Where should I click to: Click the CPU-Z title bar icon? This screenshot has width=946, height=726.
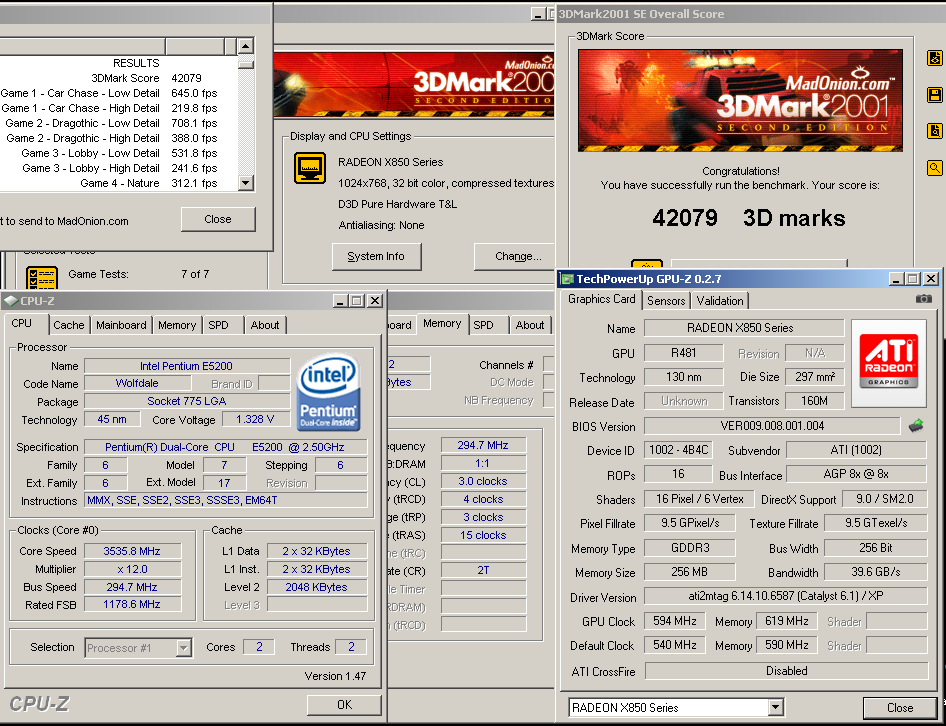(x=10, y=301)
